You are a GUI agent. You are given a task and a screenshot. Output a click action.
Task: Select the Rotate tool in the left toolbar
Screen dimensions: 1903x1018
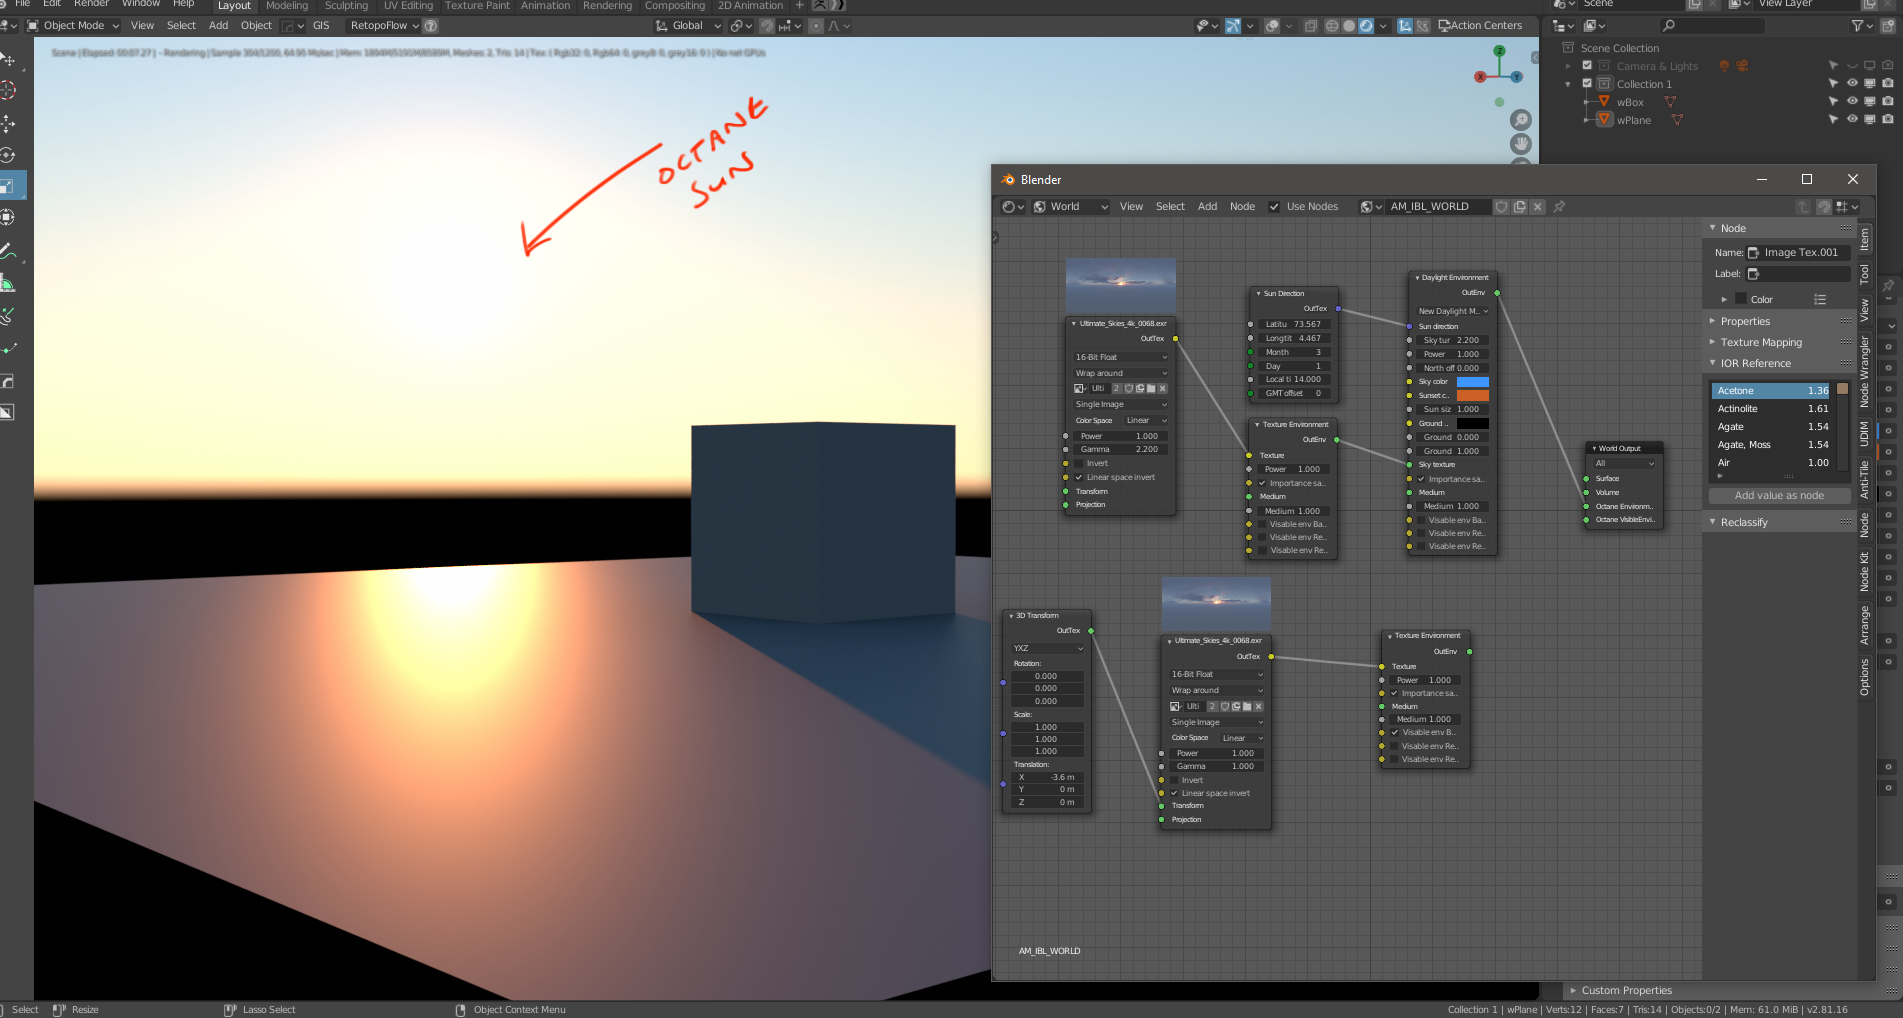tap(8, 155)
